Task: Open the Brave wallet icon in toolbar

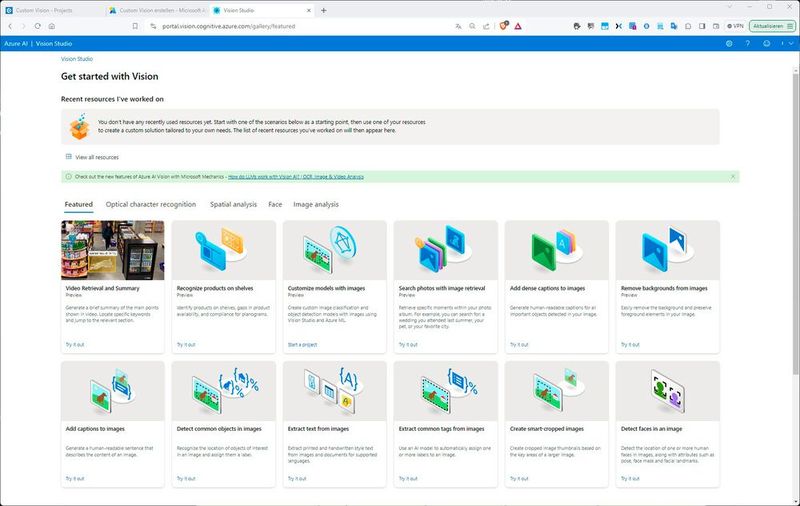Action: [x=716, y=26]
